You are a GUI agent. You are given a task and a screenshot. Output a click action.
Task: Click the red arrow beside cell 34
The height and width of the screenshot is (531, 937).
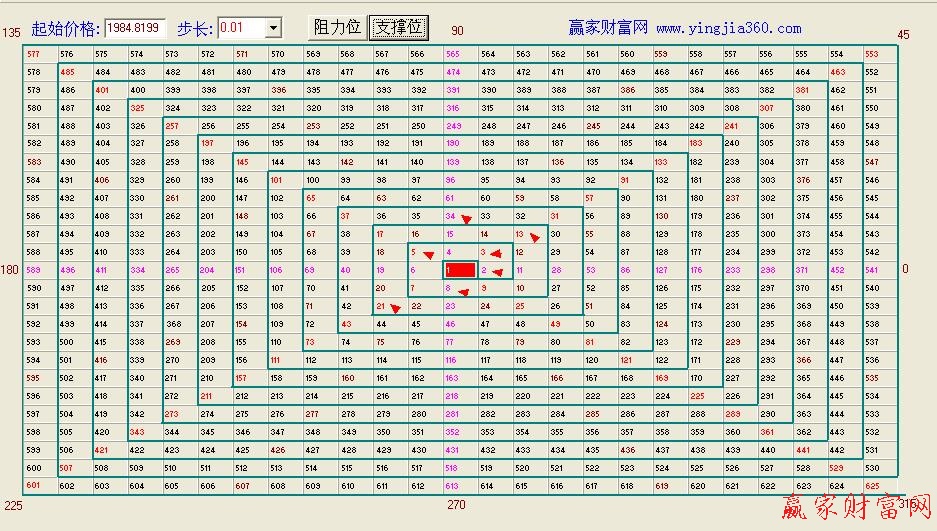(x=465, y=219)
